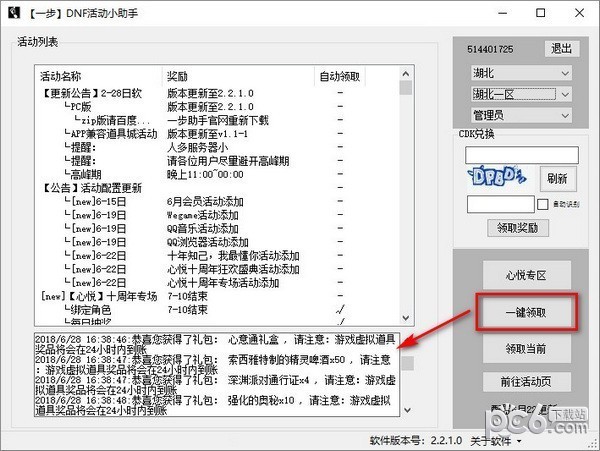Click activity list scroll down arrow
This screenshot has width=600, height=451.
[x=406, y=318]
